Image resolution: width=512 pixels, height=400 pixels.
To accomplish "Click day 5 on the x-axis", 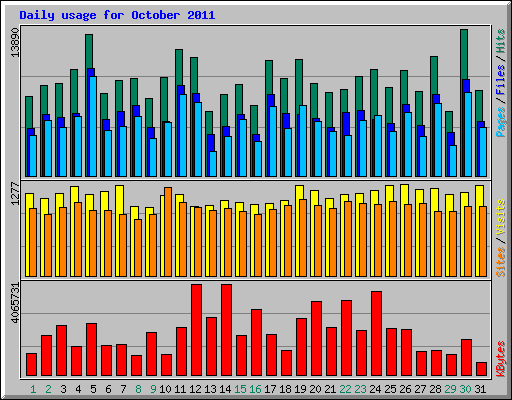I will (93, 389).
